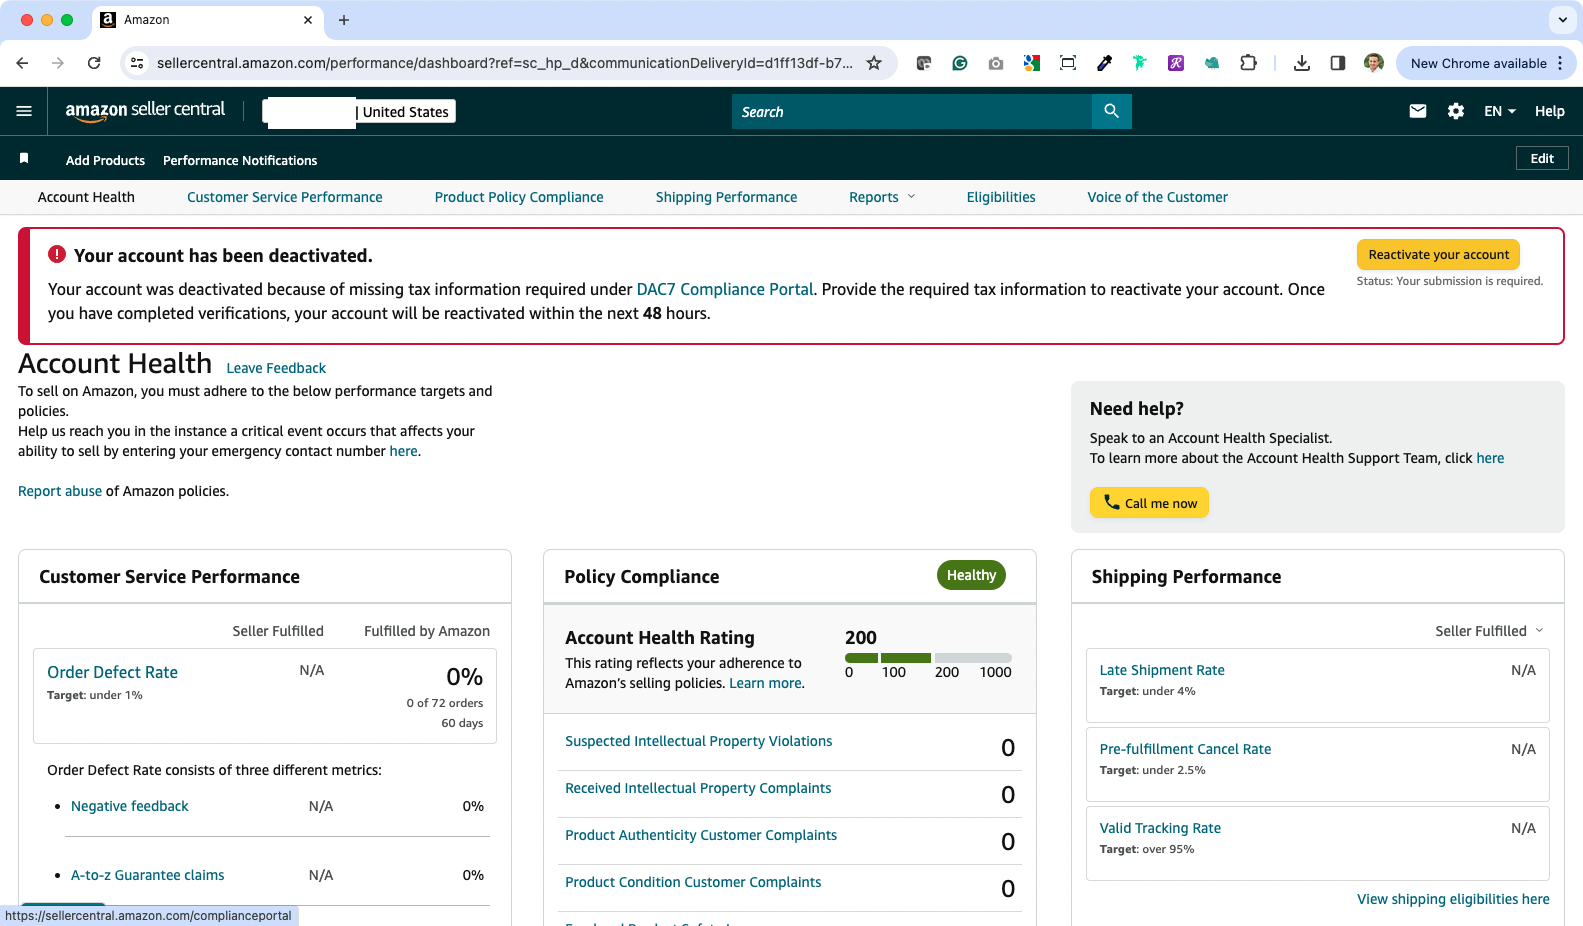This screenshot has height=926, width=1583.
Task: Click the Edit button
Action: tap(1542, 158)
